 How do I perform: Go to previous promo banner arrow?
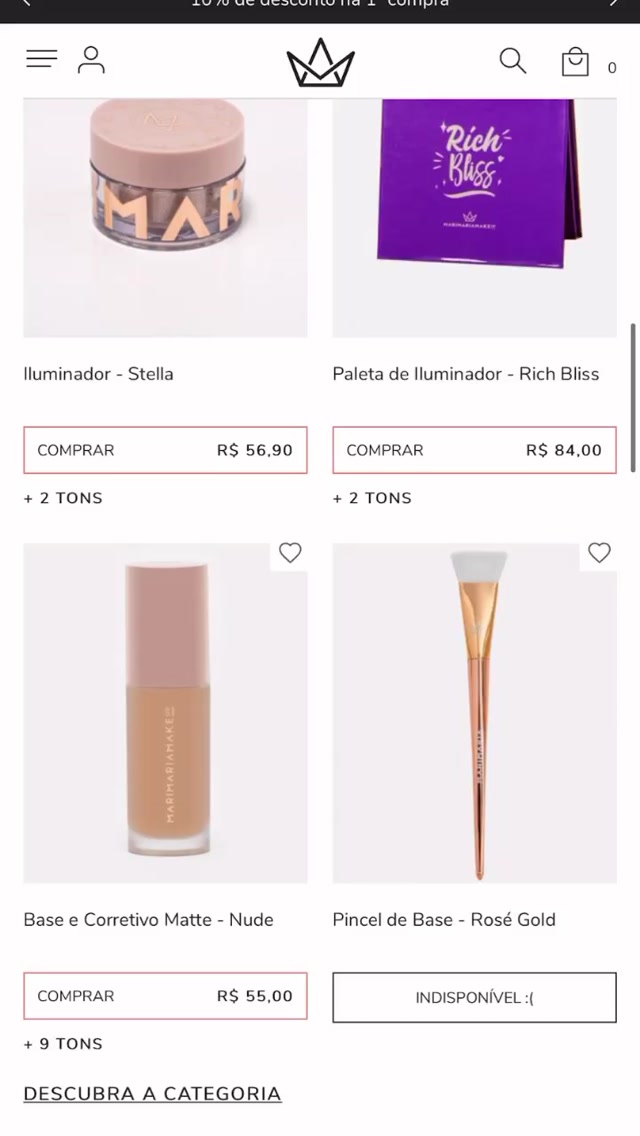[x=26, y=5]
